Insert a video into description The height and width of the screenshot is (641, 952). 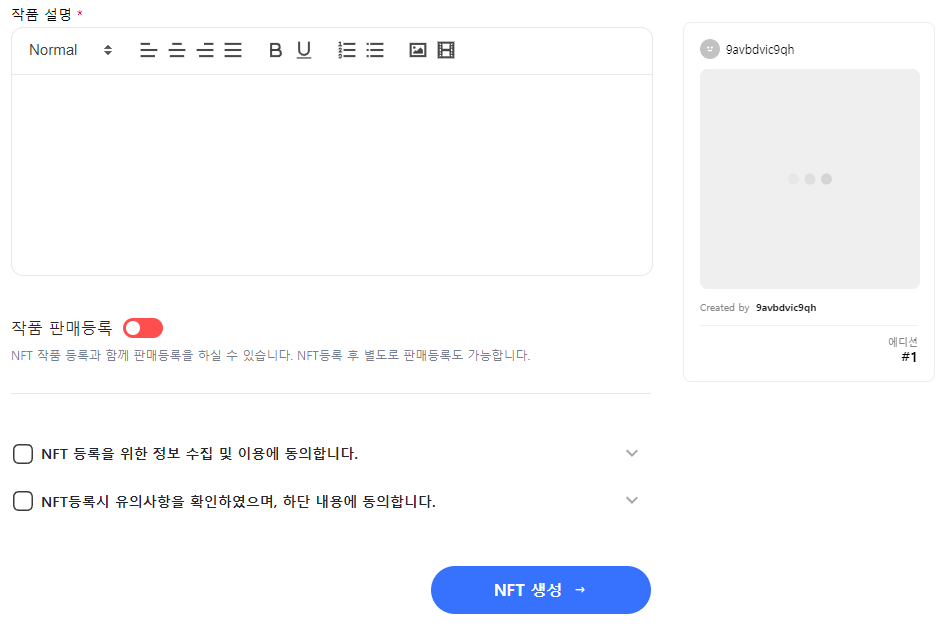[446, 50]
